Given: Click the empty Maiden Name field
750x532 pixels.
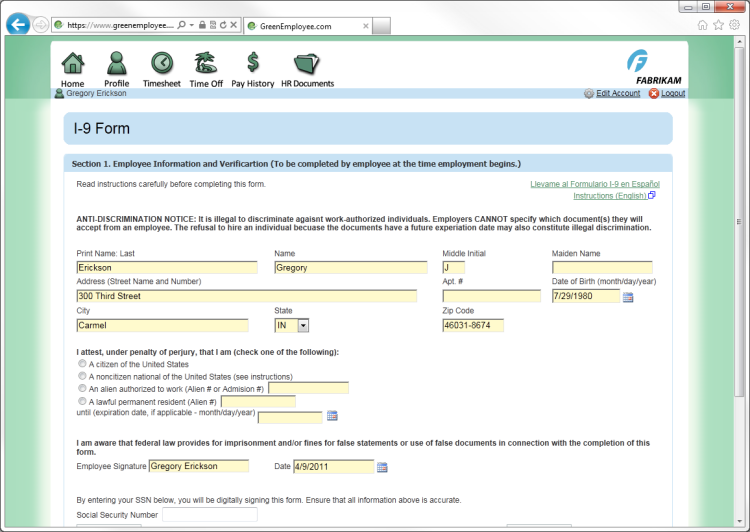Looking at the screenshot, I should point(602,267).
